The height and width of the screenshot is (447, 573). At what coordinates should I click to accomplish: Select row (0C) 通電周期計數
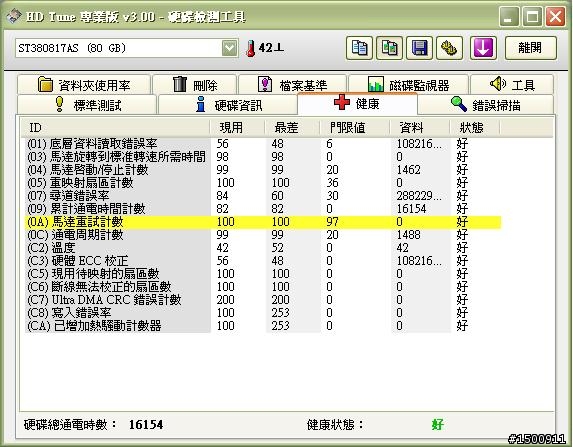click(263, 235)
